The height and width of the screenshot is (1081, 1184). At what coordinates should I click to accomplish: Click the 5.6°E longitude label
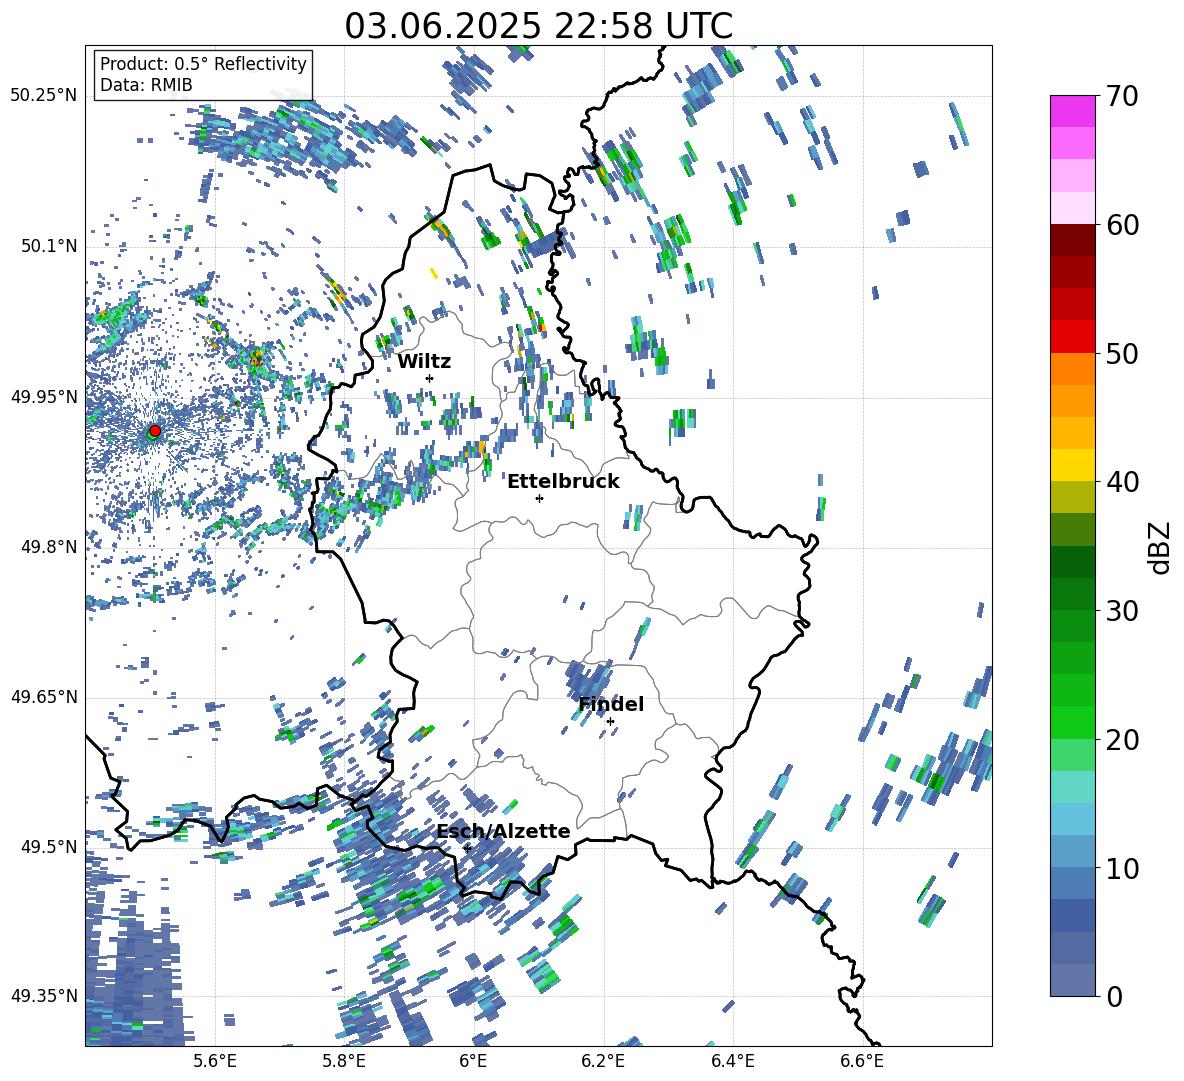click(215, 1061)
